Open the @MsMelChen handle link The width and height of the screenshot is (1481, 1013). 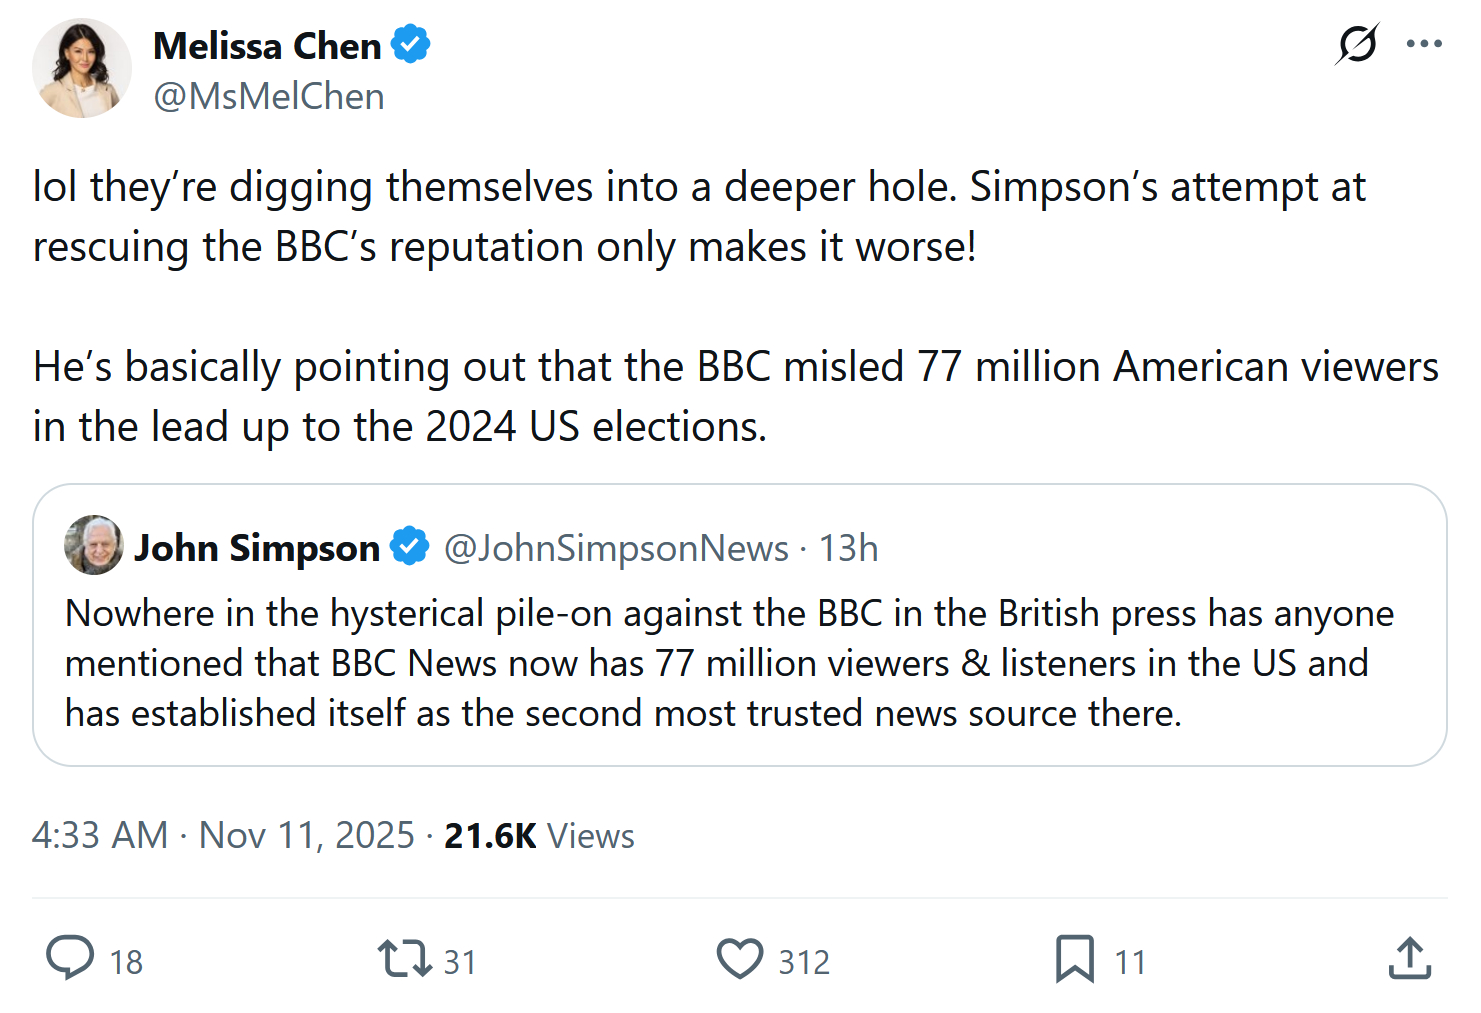269,96
